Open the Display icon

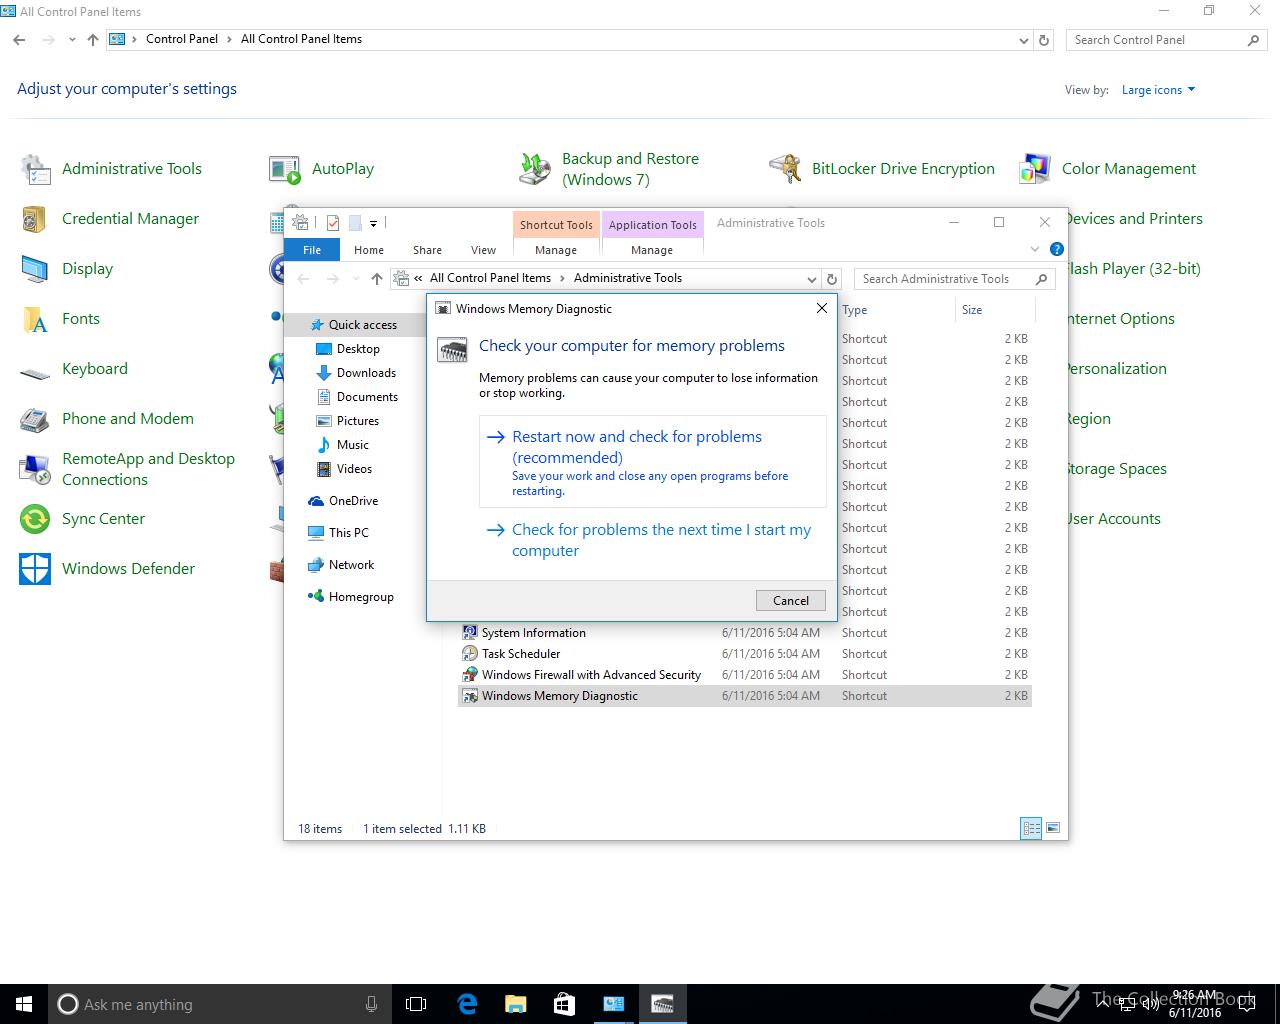(36, 269)
